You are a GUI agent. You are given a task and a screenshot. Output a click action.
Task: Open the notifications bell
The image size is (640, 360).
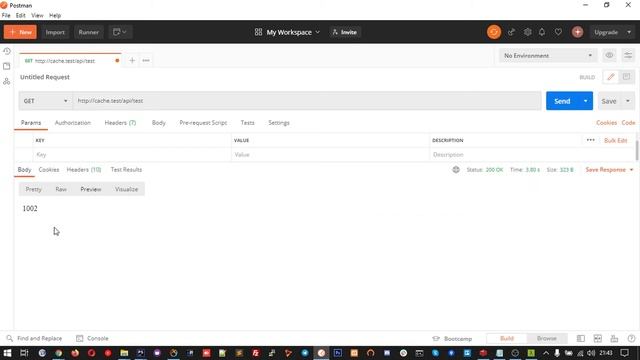coord(542,32)
